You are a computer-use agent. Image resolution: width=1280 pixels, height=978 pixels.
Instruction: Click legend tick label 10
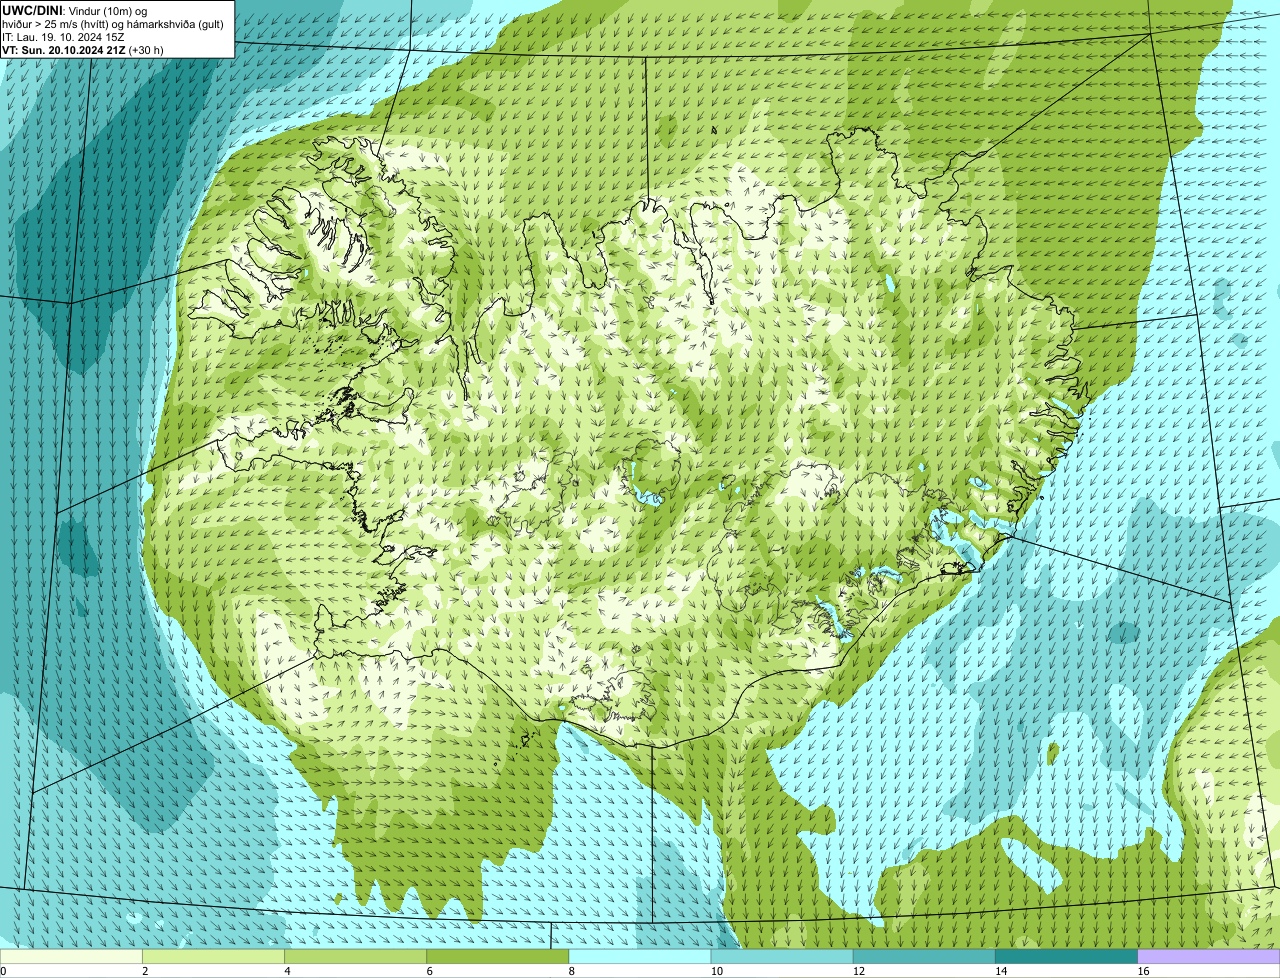pyautogui.click(x=716, y=971)
